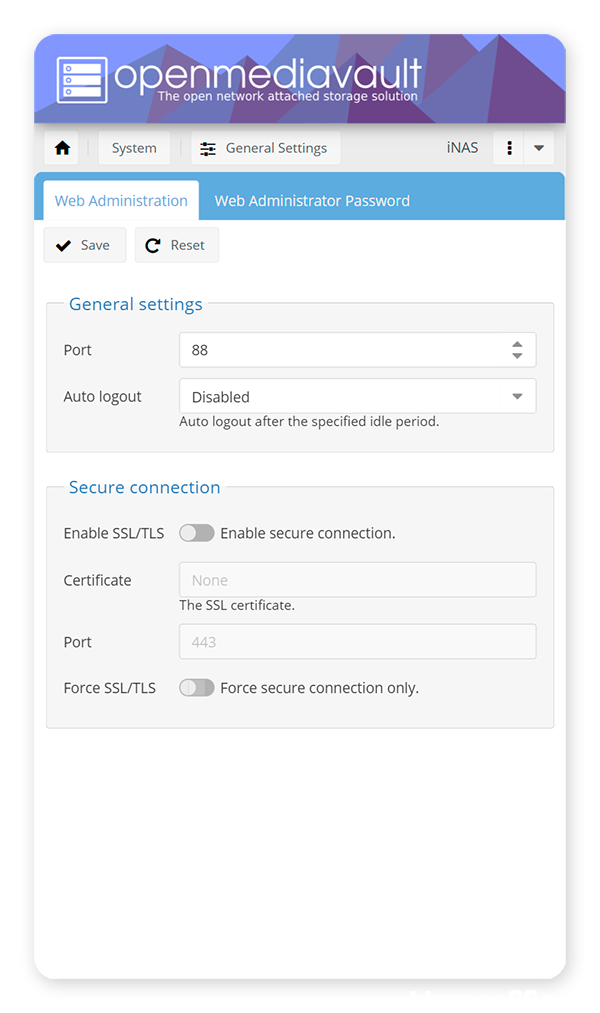The width and height of the screenshot is (600, 1013).
Task: Decrease the Port value with down arrow
Action: [517, 356]
